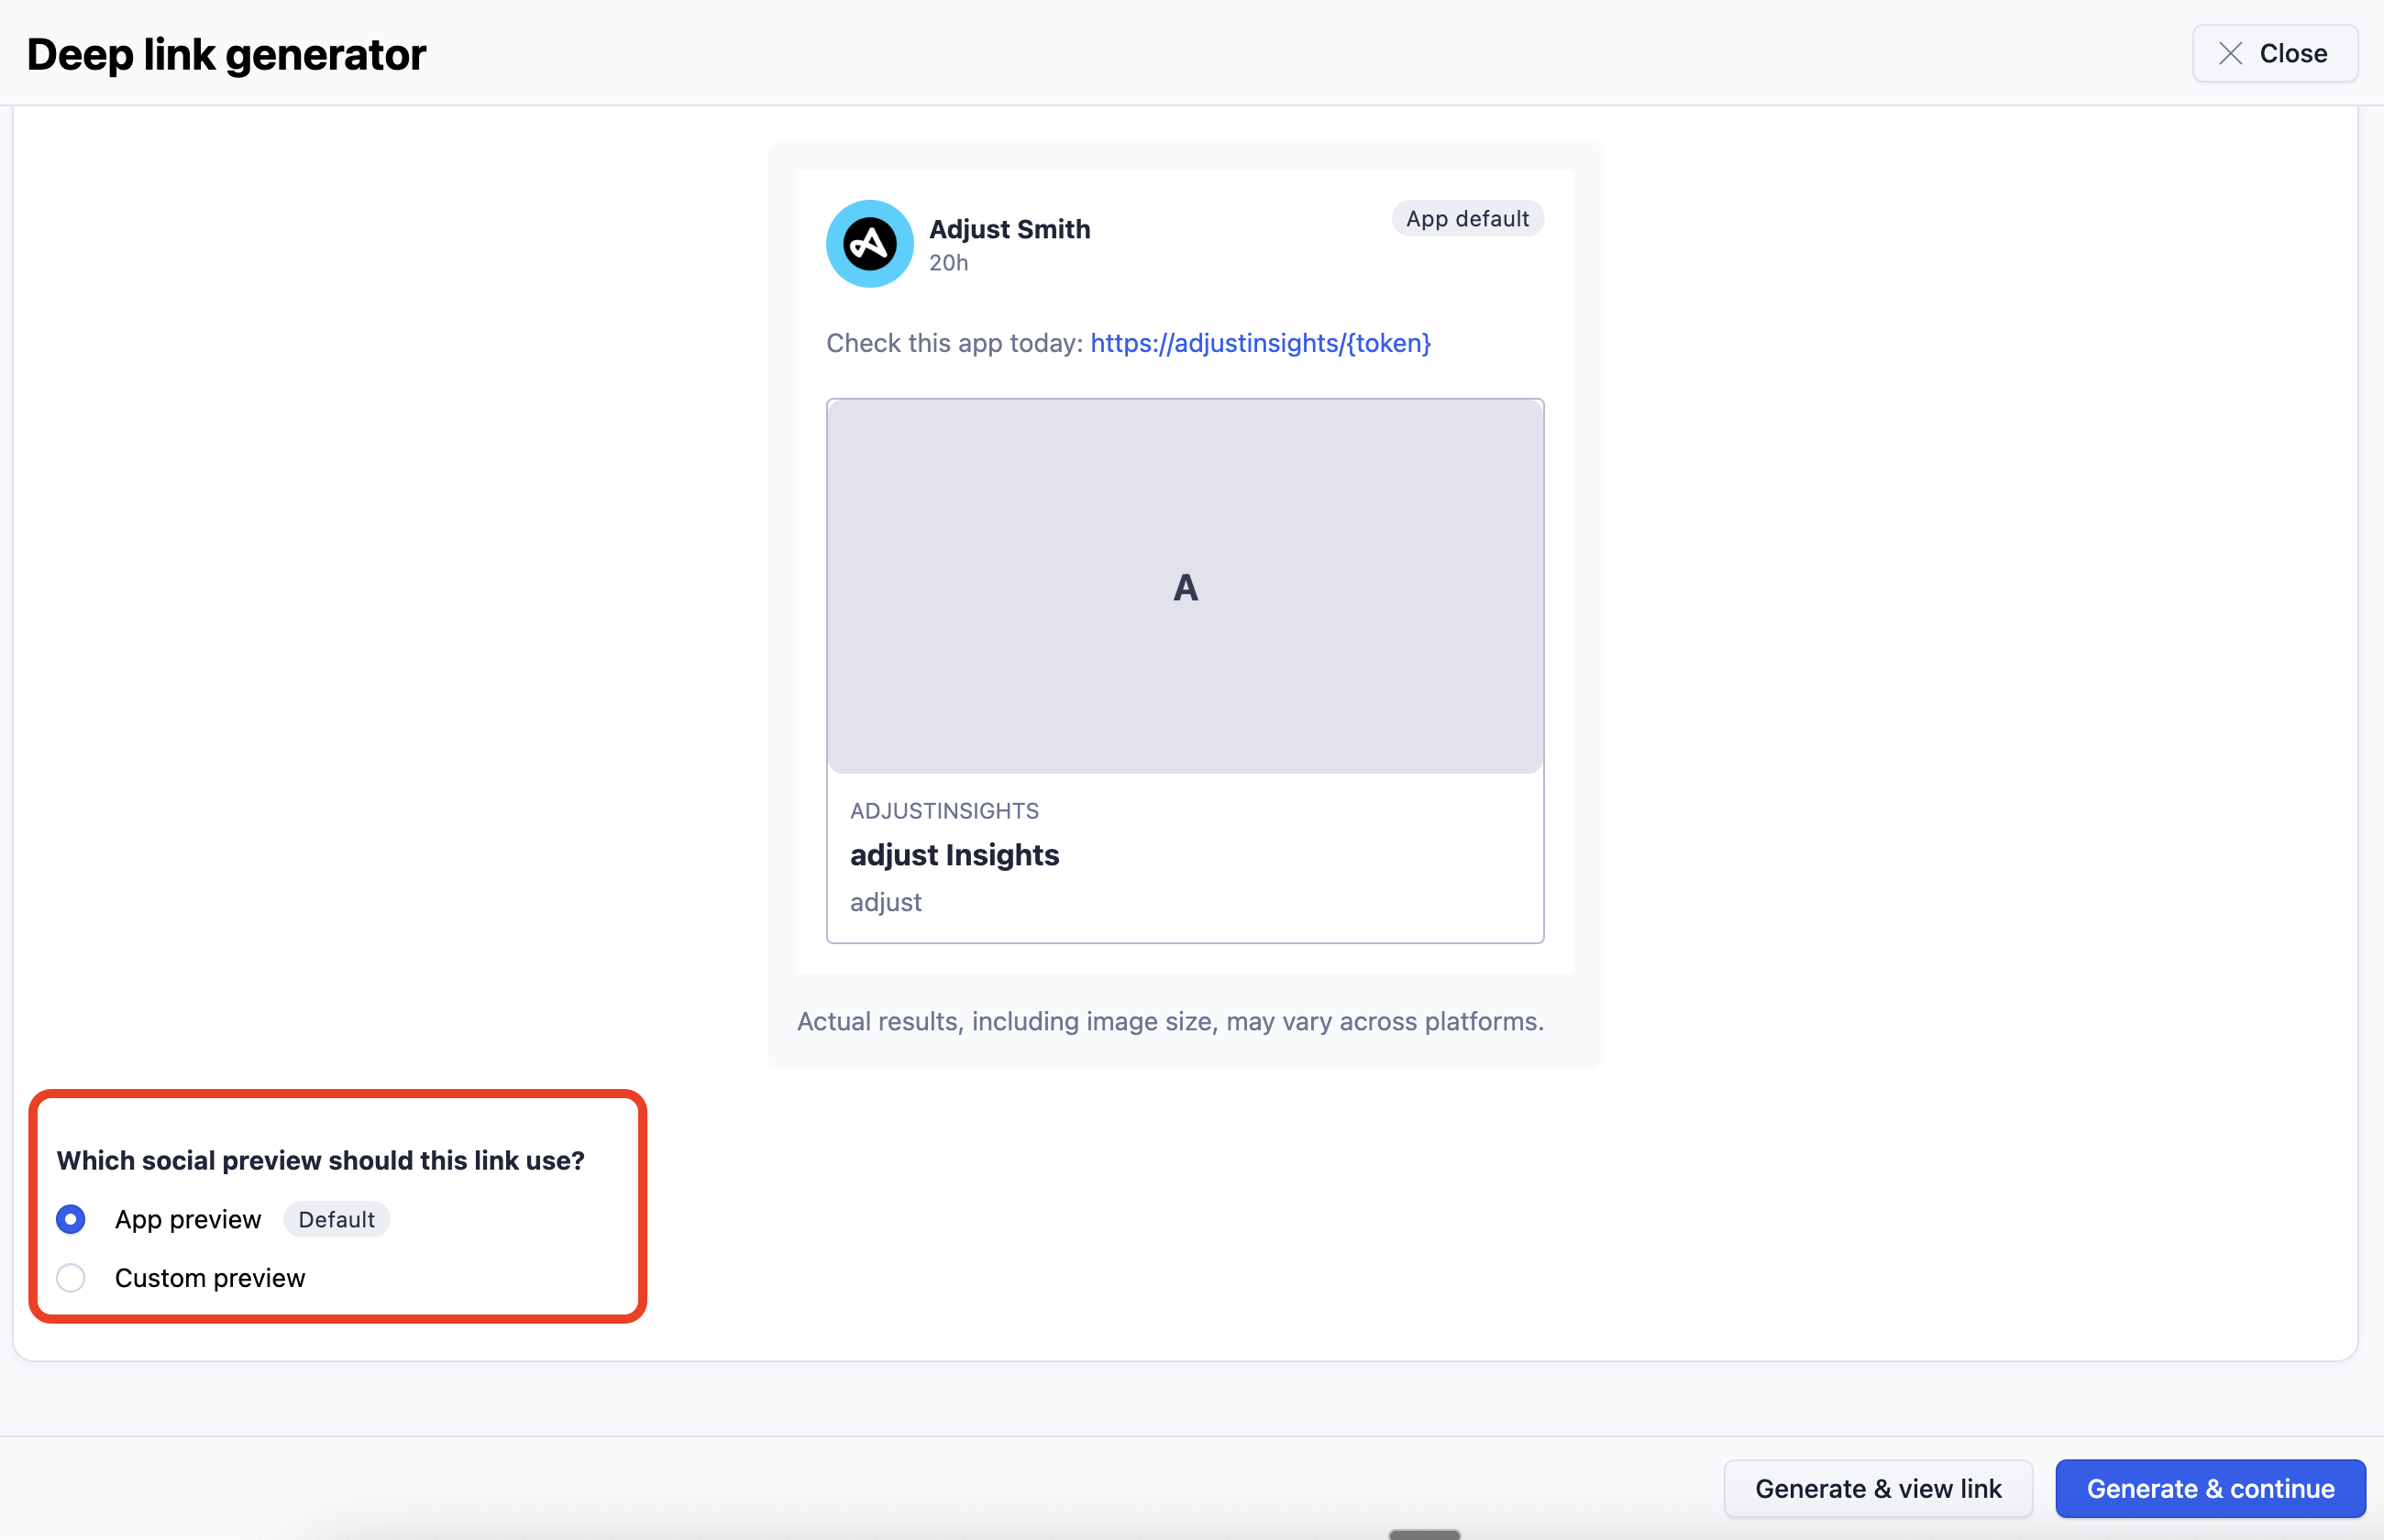Click the X icon in Close button
Screen dimensions: 2384x1540
(2230, 53)
